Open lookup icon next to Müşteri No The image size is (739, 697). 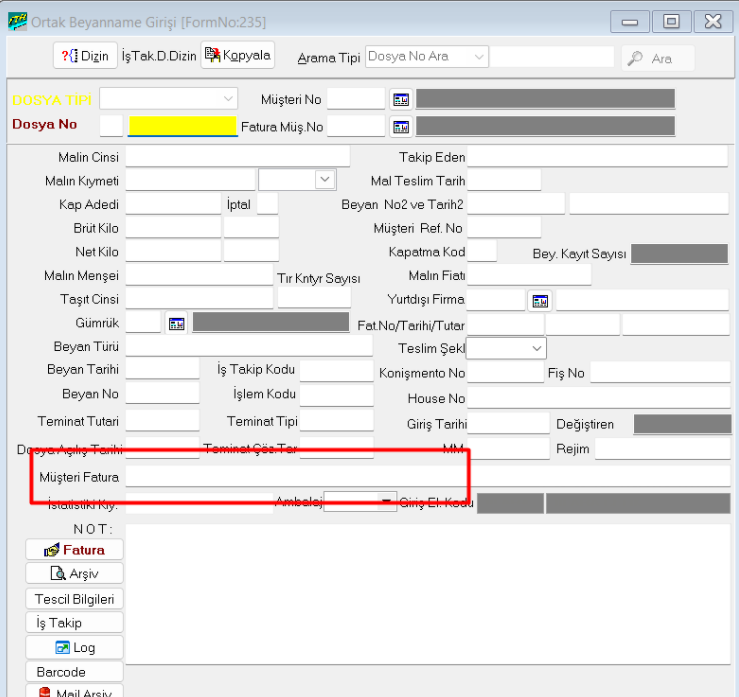tap(401, 99)
